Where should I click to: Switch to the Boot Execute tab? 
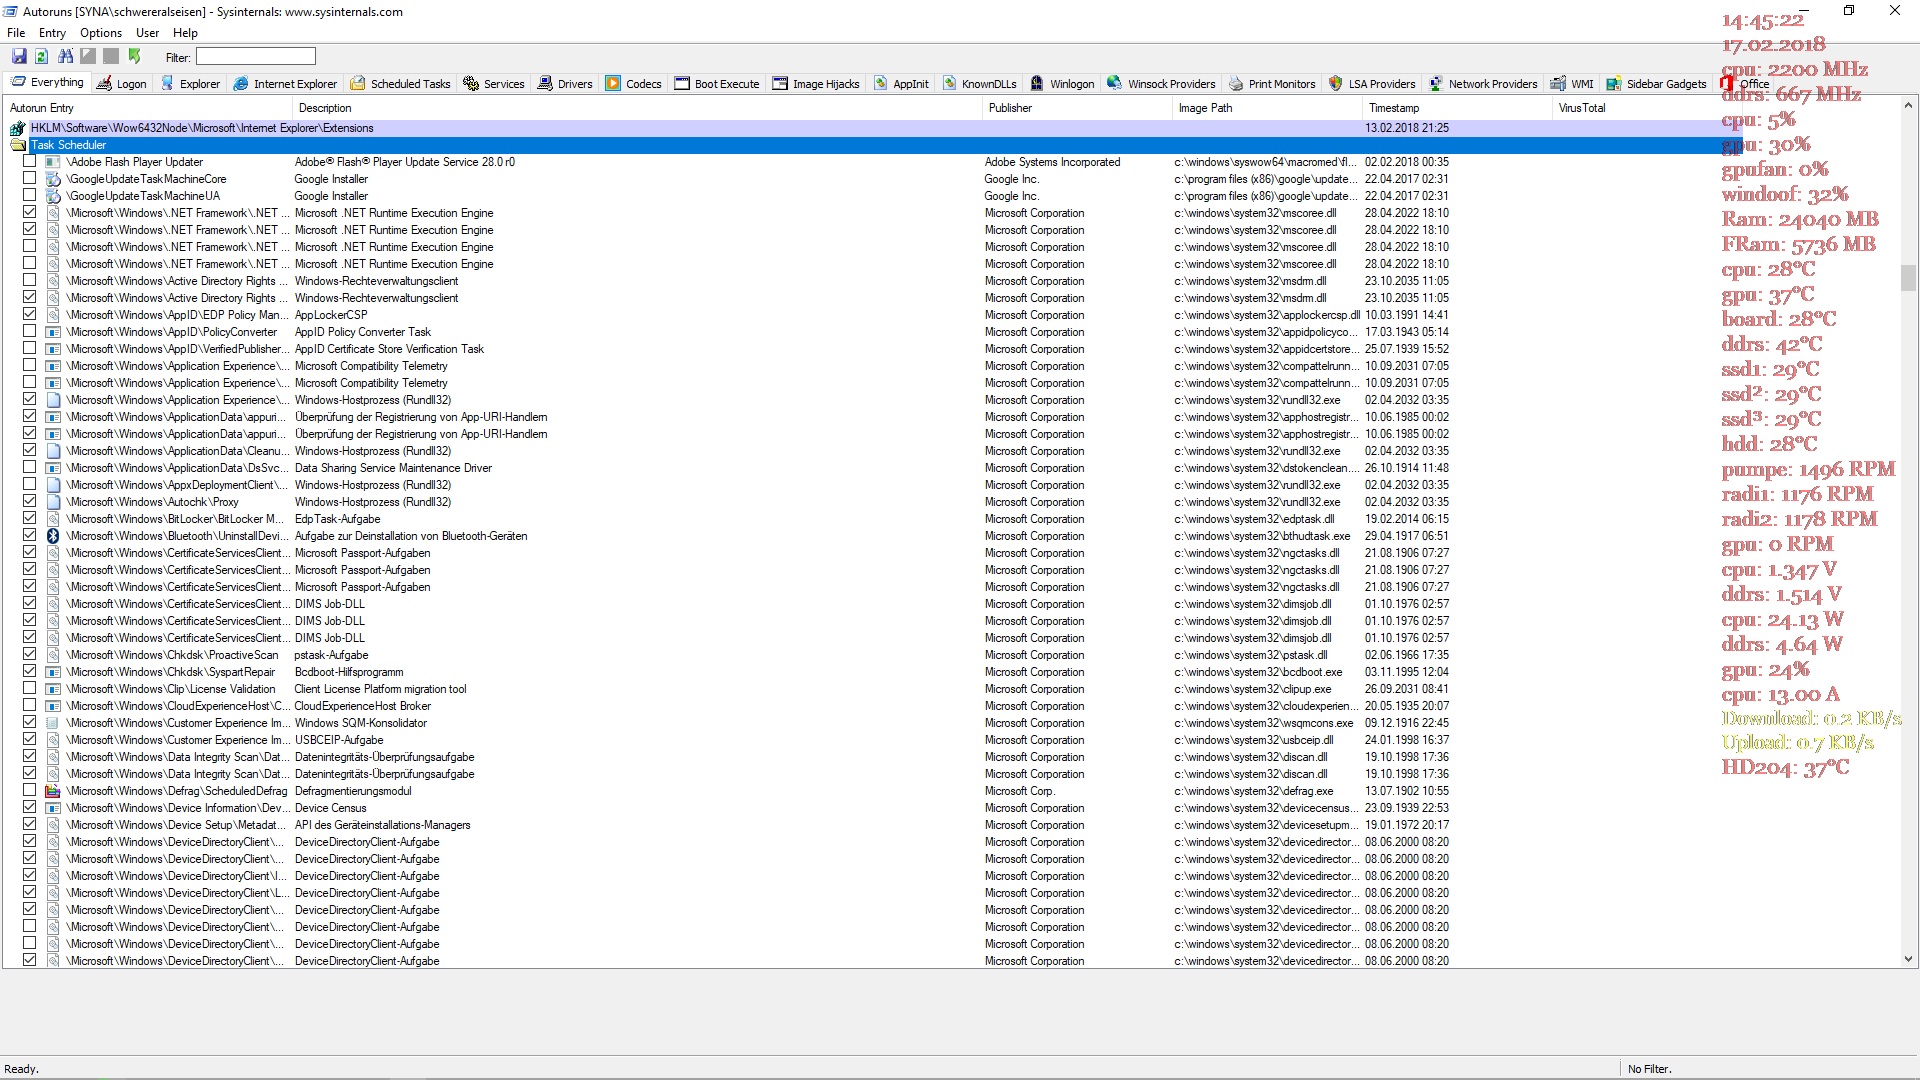(717, 84)
